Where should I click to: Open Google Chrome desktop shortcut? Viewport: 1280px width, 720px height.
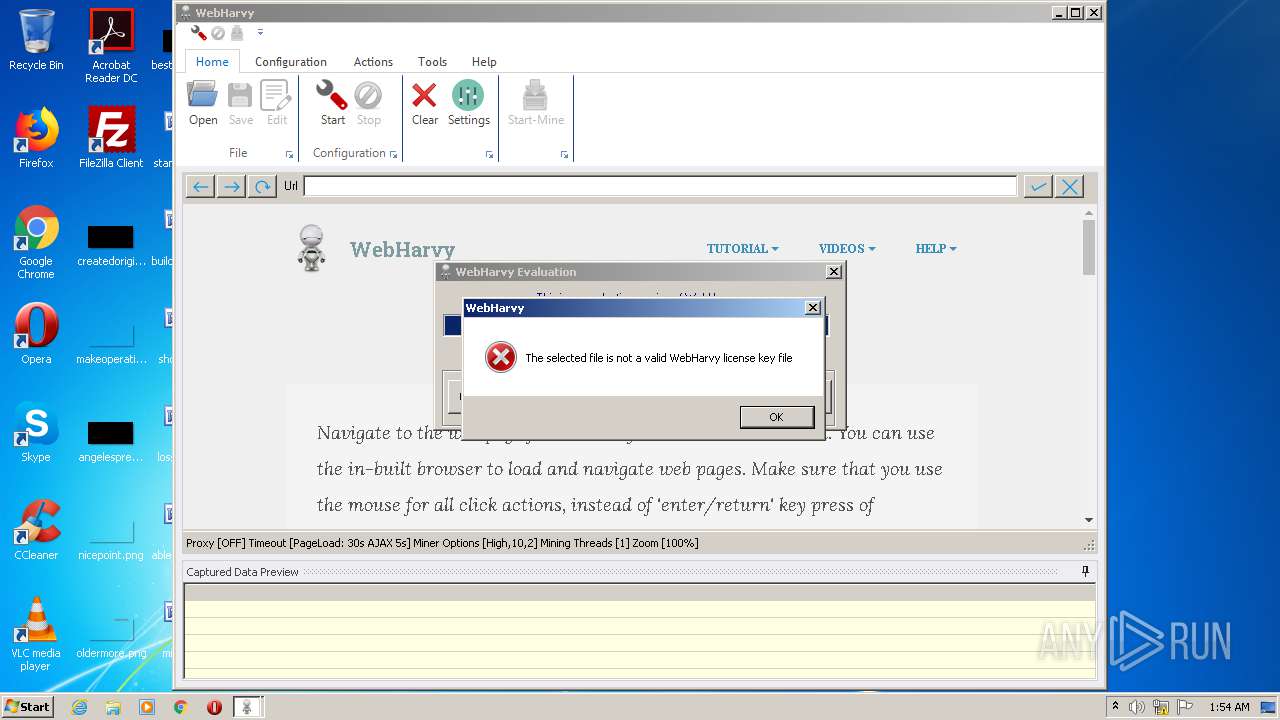[36, 242]
